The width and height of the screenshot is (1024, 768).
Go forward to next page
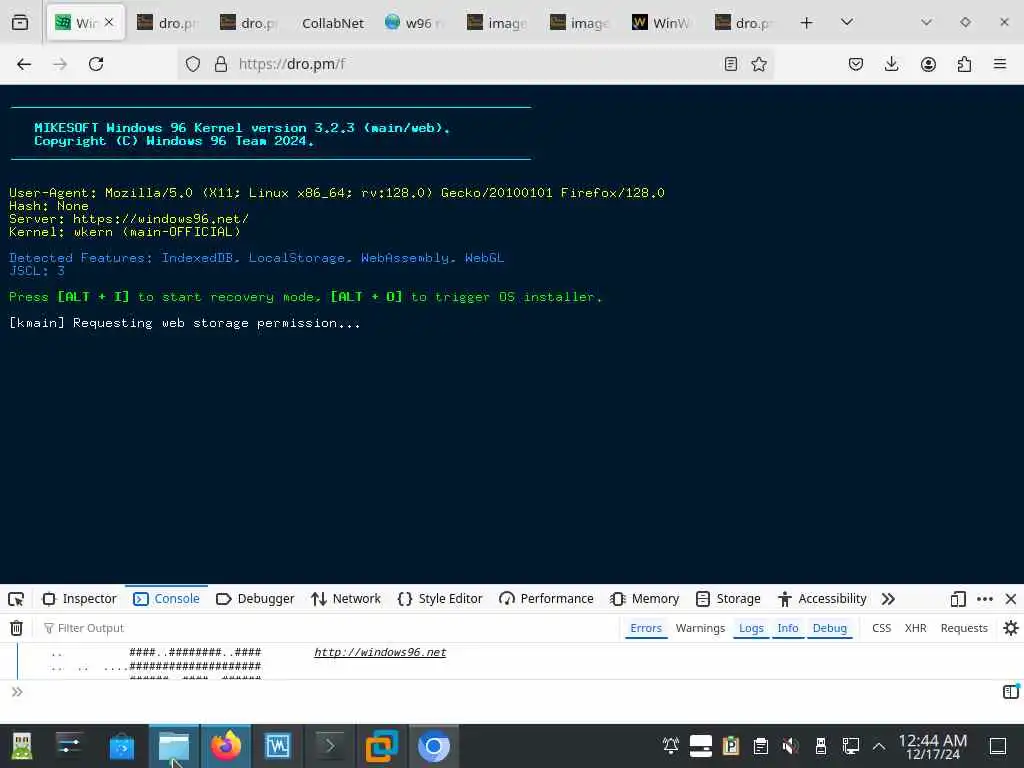point(60,64)
